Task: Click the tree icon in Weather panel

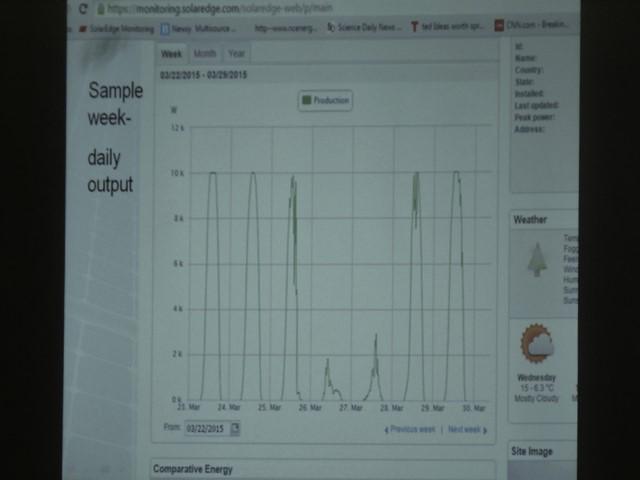Action: pos(537,259)
